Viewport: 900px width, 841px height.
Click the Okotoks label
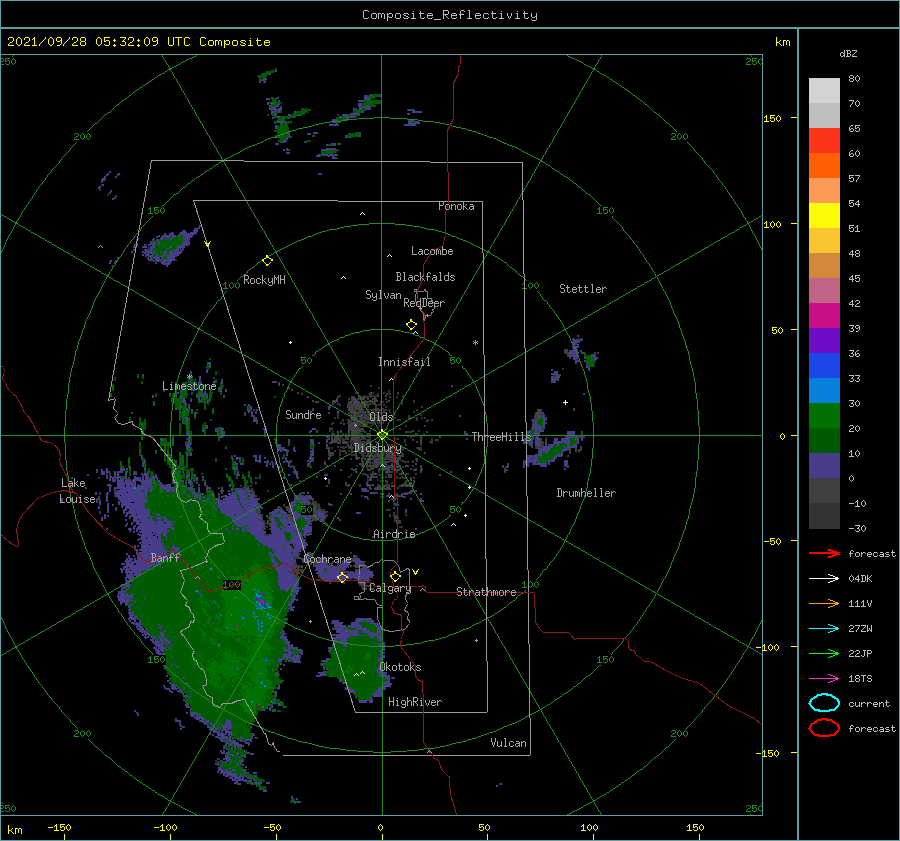pyautogui.click(x=400, y=667)
